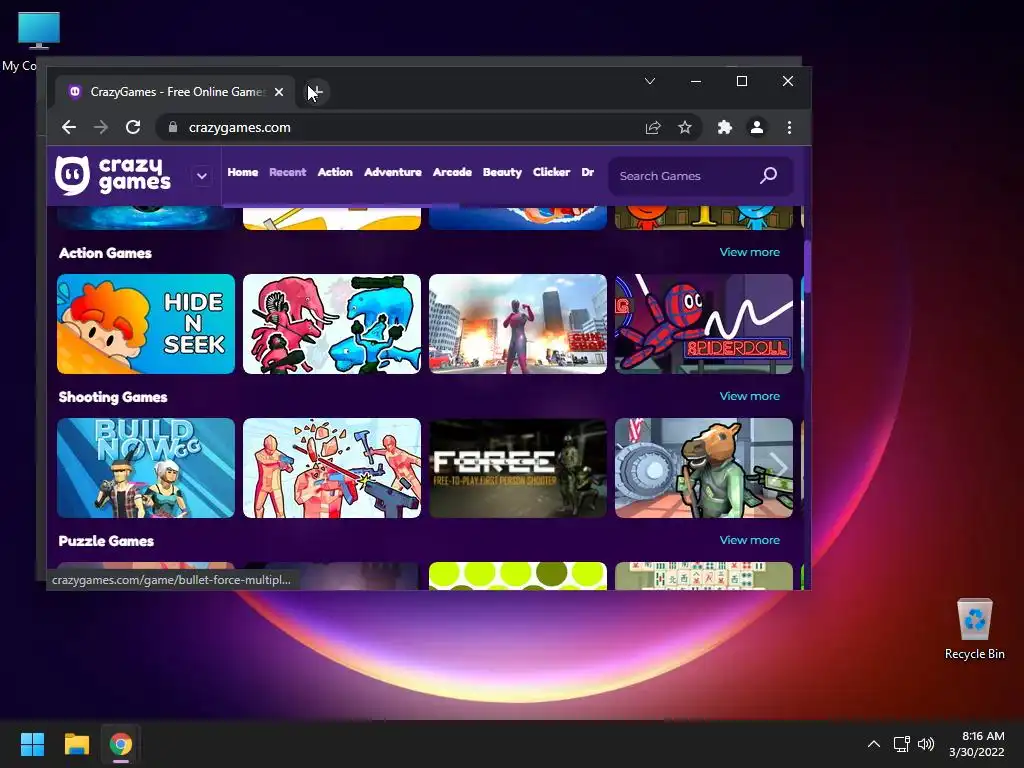
Task: Expand dropdown next to CrazyGames logo
Action: [x=202, y=176]
